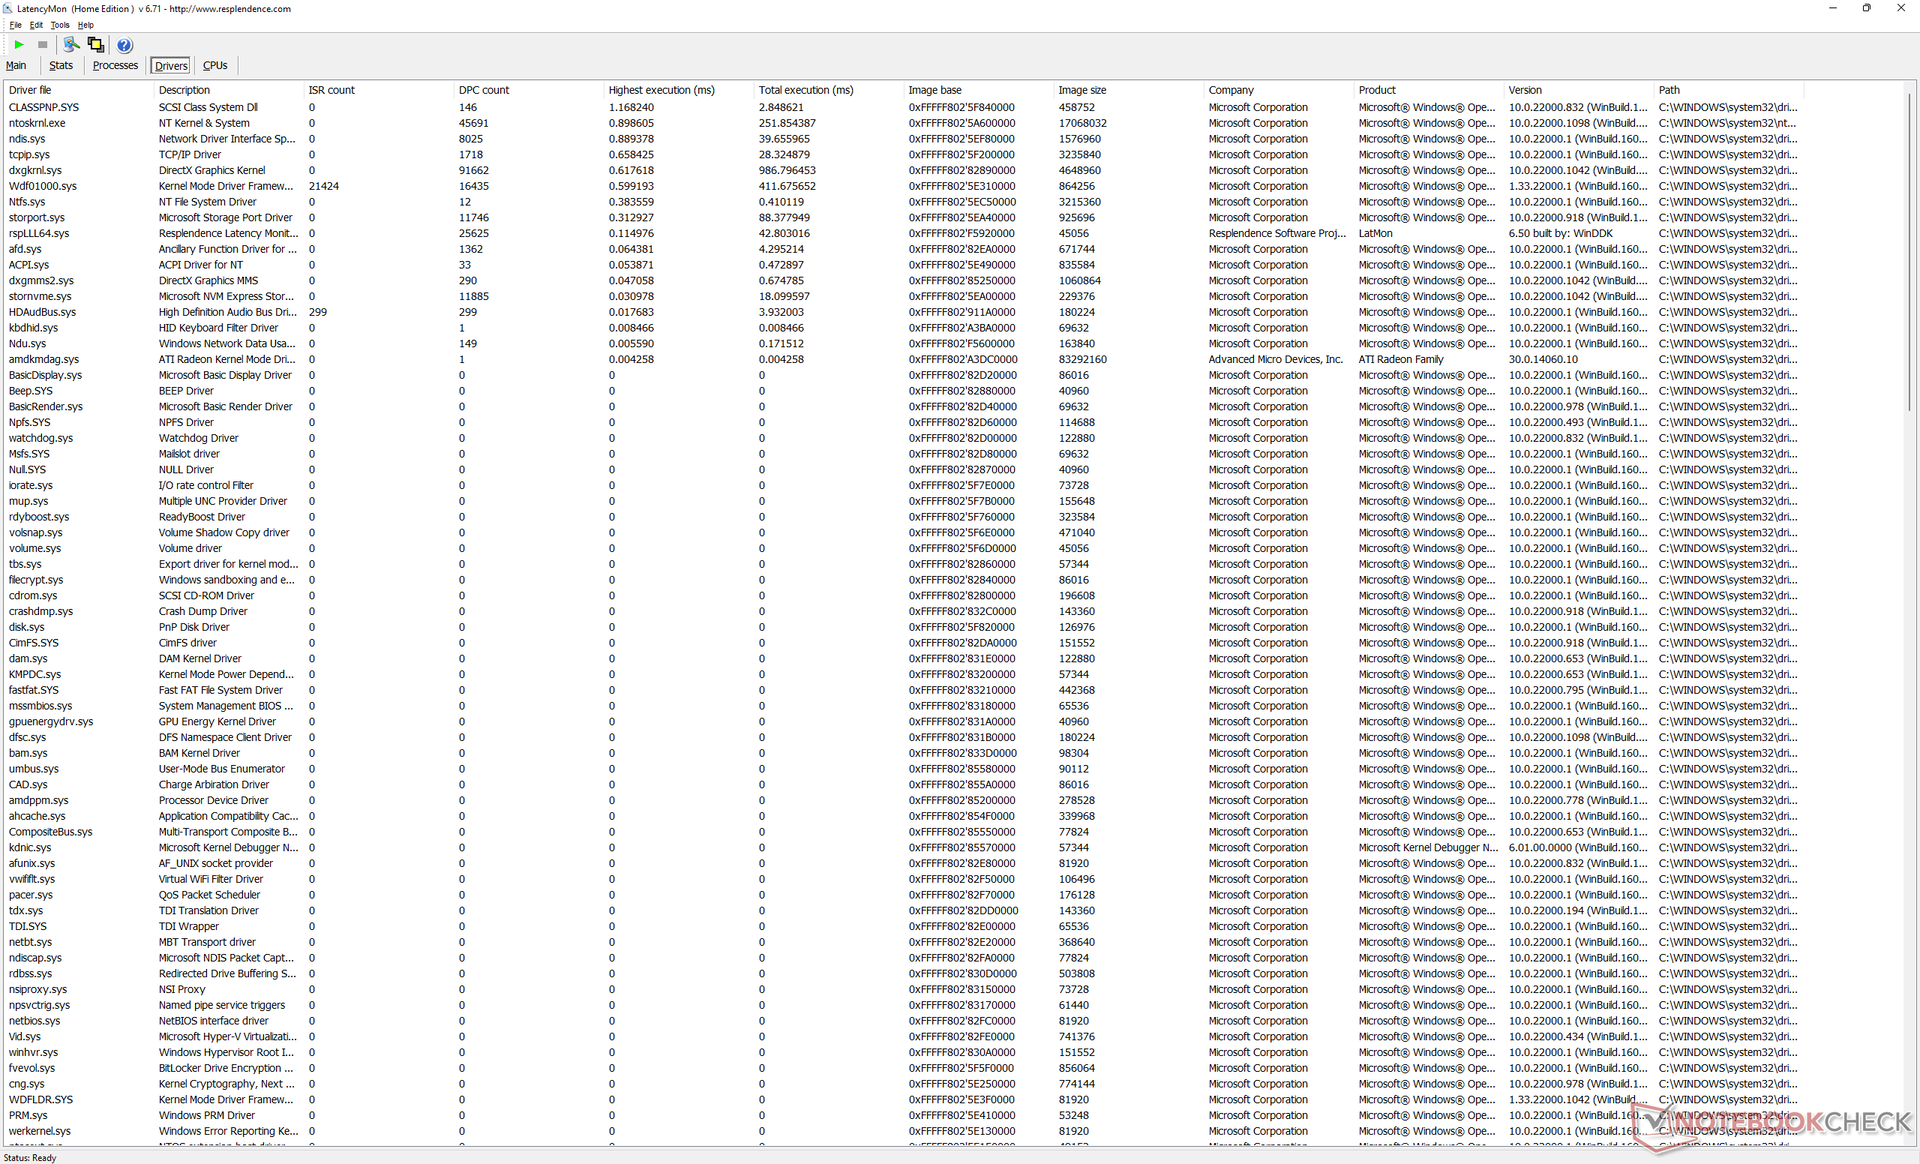Image resolution: width=1920 pixels, height=1164 pixels.
Task: Open help via blue question mark icon
Action: pos(124,45)
